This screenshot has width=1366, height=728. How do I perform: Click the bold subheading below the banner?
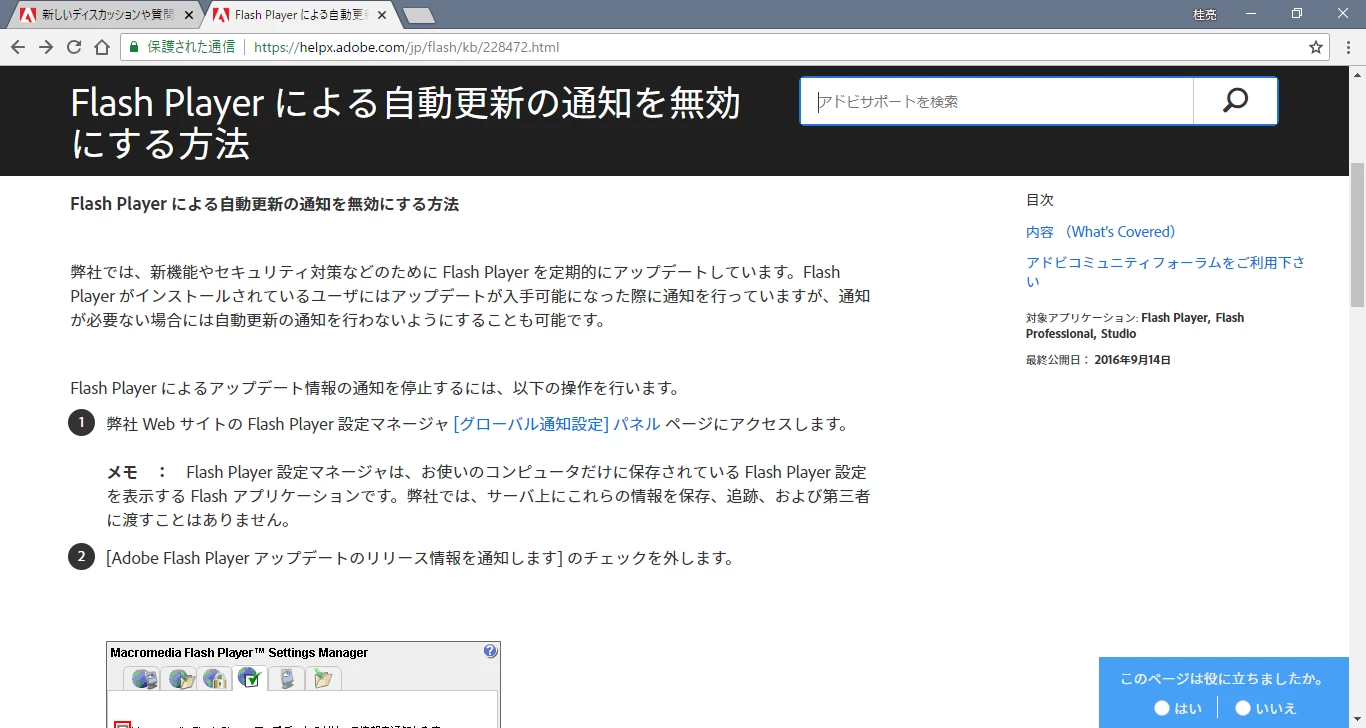tap(265, 204)
